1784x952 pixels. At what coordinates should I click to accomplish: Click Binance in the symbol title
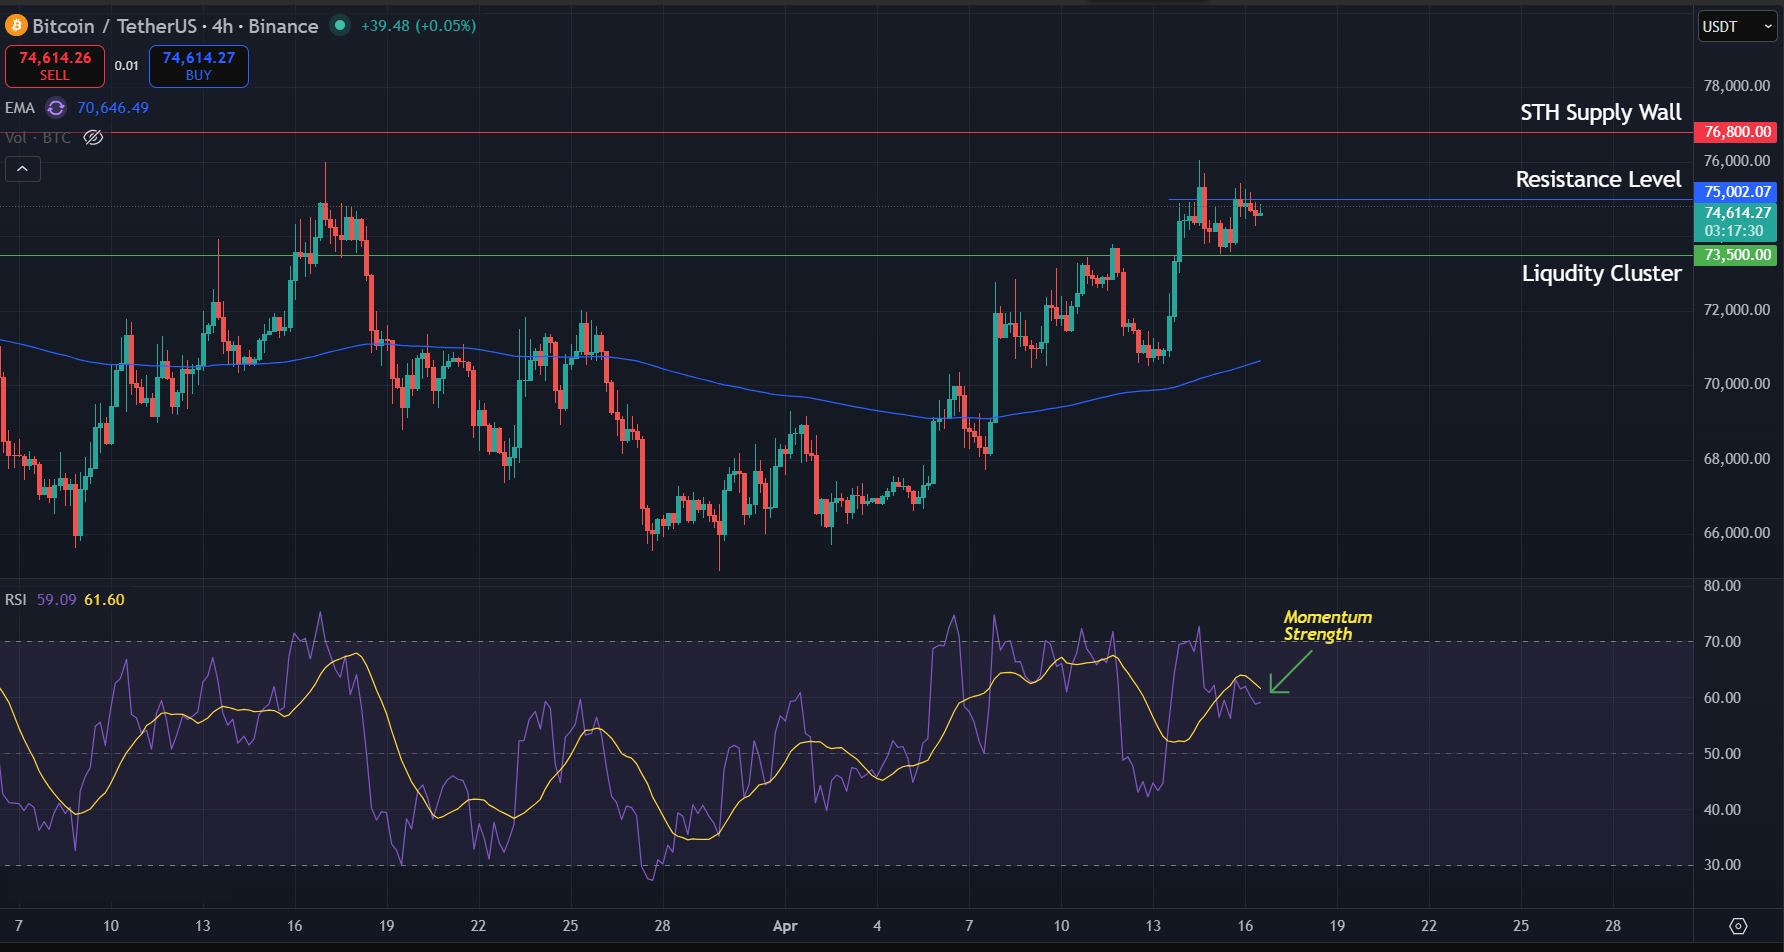pyautogui.click(x=283, y=26)
